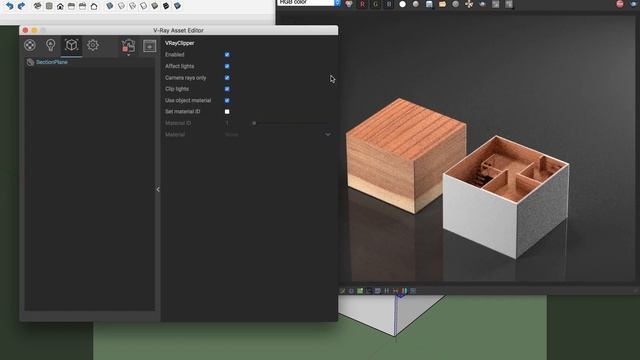Screen dimensions: 640x360
Task: Click the VRayClipper heading text
Action: (180, 43)
